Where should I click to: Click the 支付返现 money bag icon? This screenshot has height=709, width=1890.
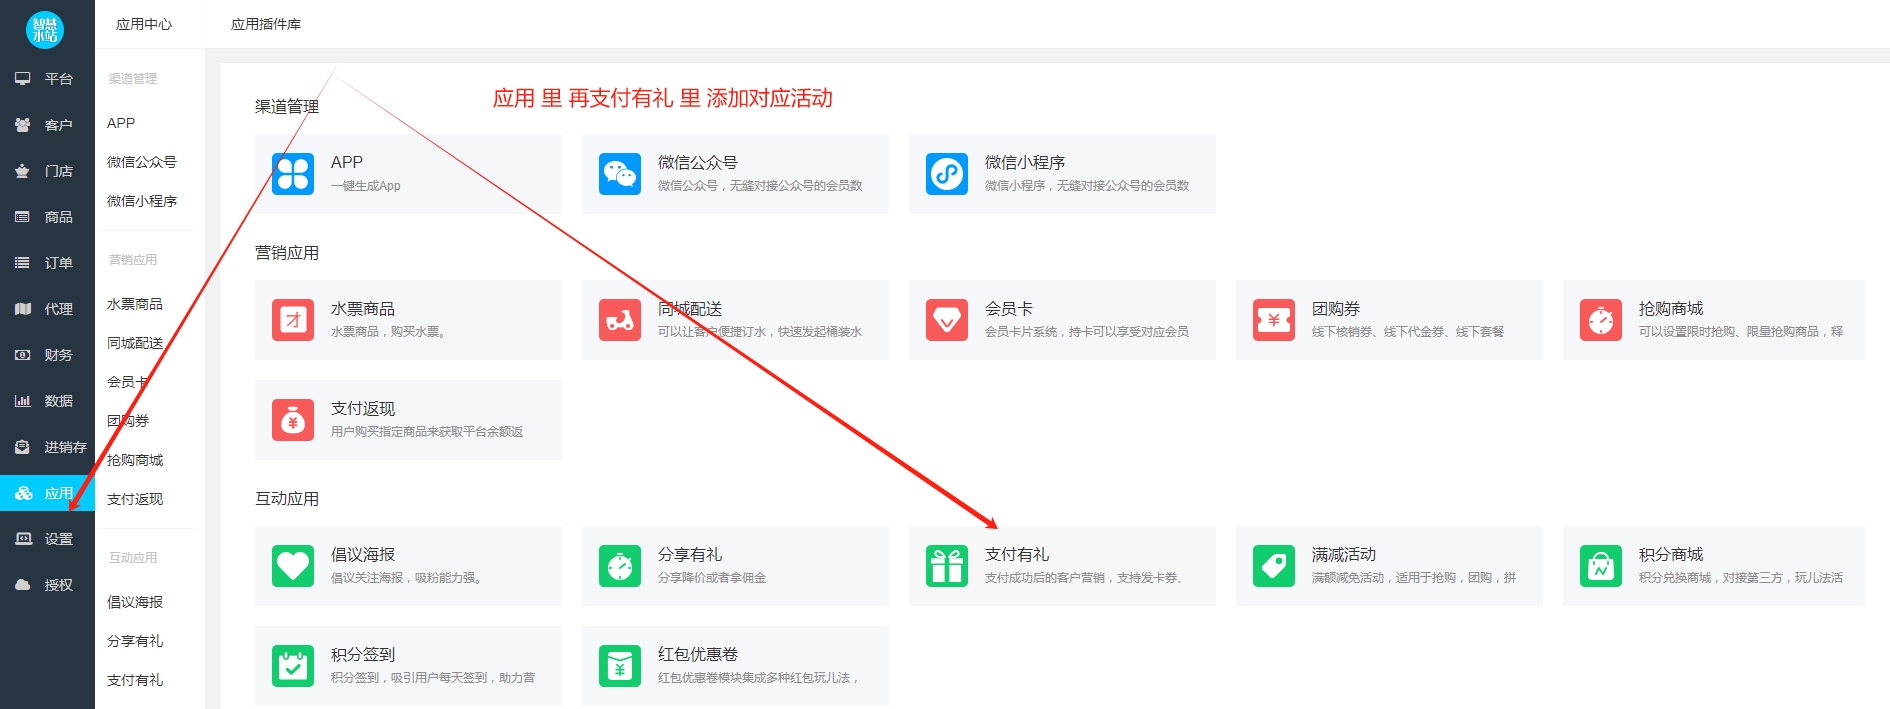coord(293,420)
